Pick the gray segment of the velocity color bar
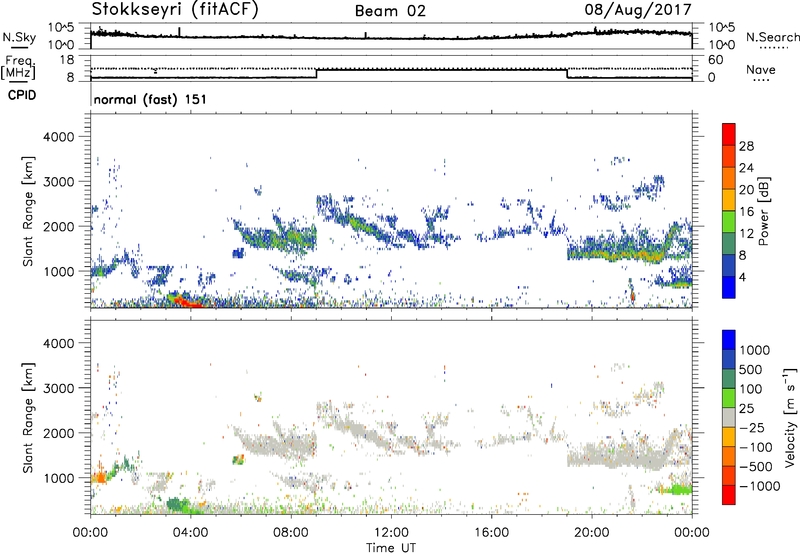Screen dimensions: 800x554 click(x=729, y=417)
